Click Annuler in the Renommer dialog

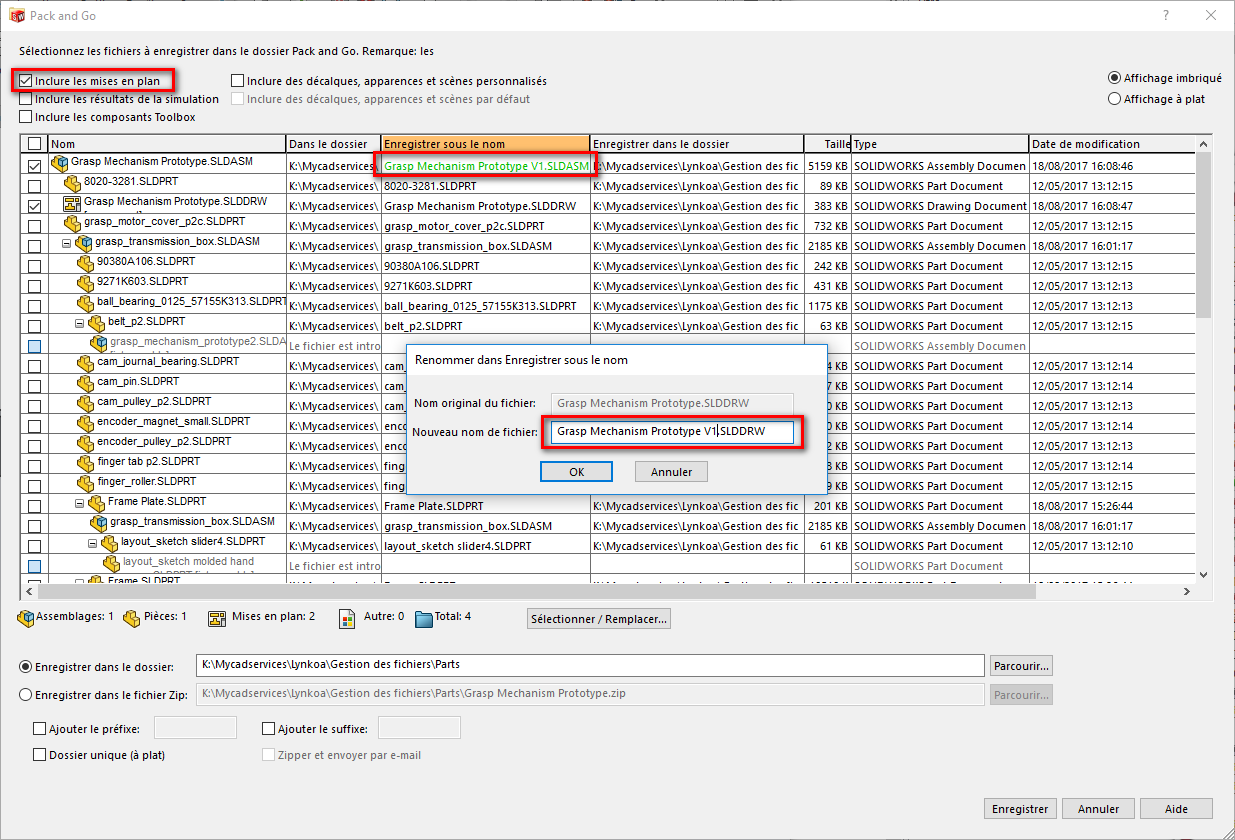pos(671,472)
